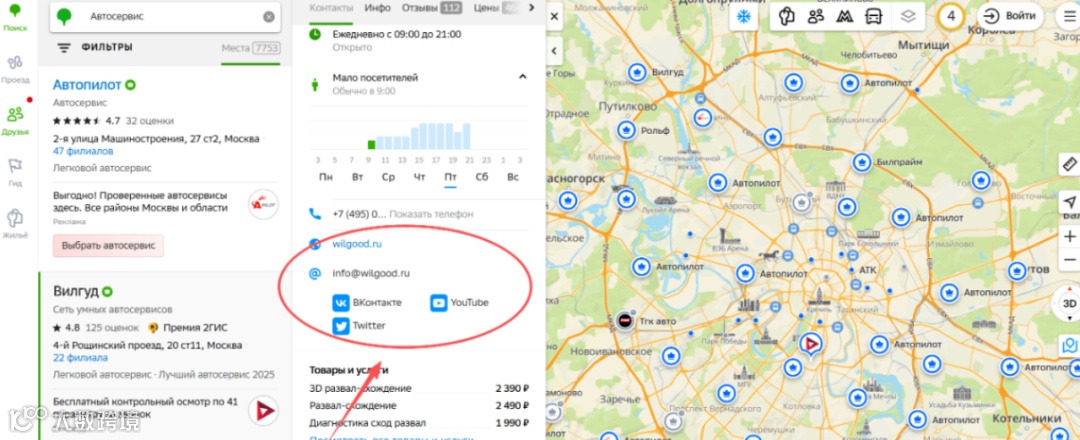Toggle the public transport bus layer
This screenshot has width=1080, height=440.
(875, 17)
